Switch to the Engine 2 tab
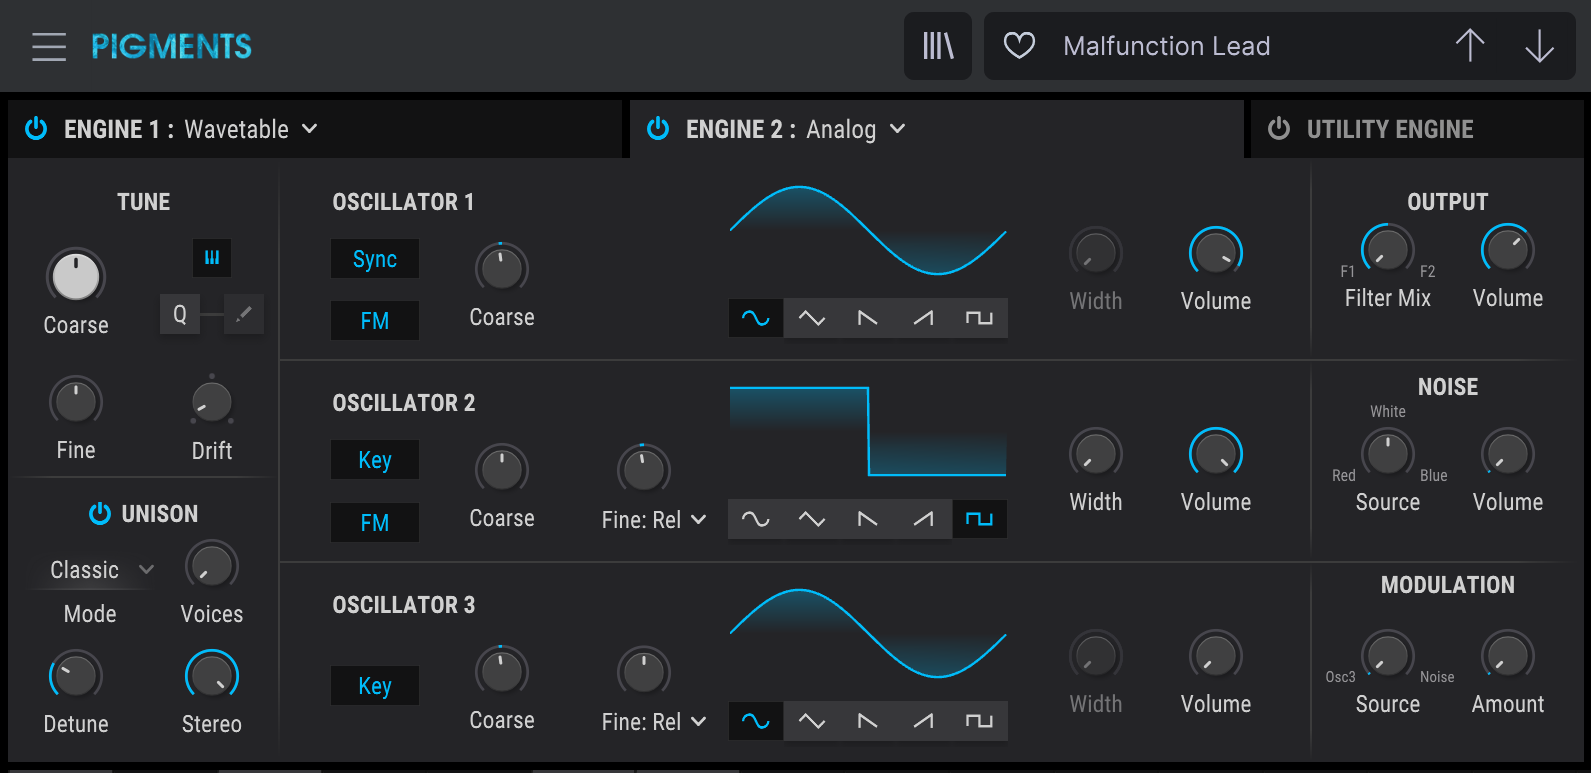Viewport: 1591px width, 773px height. coord(937,129)
